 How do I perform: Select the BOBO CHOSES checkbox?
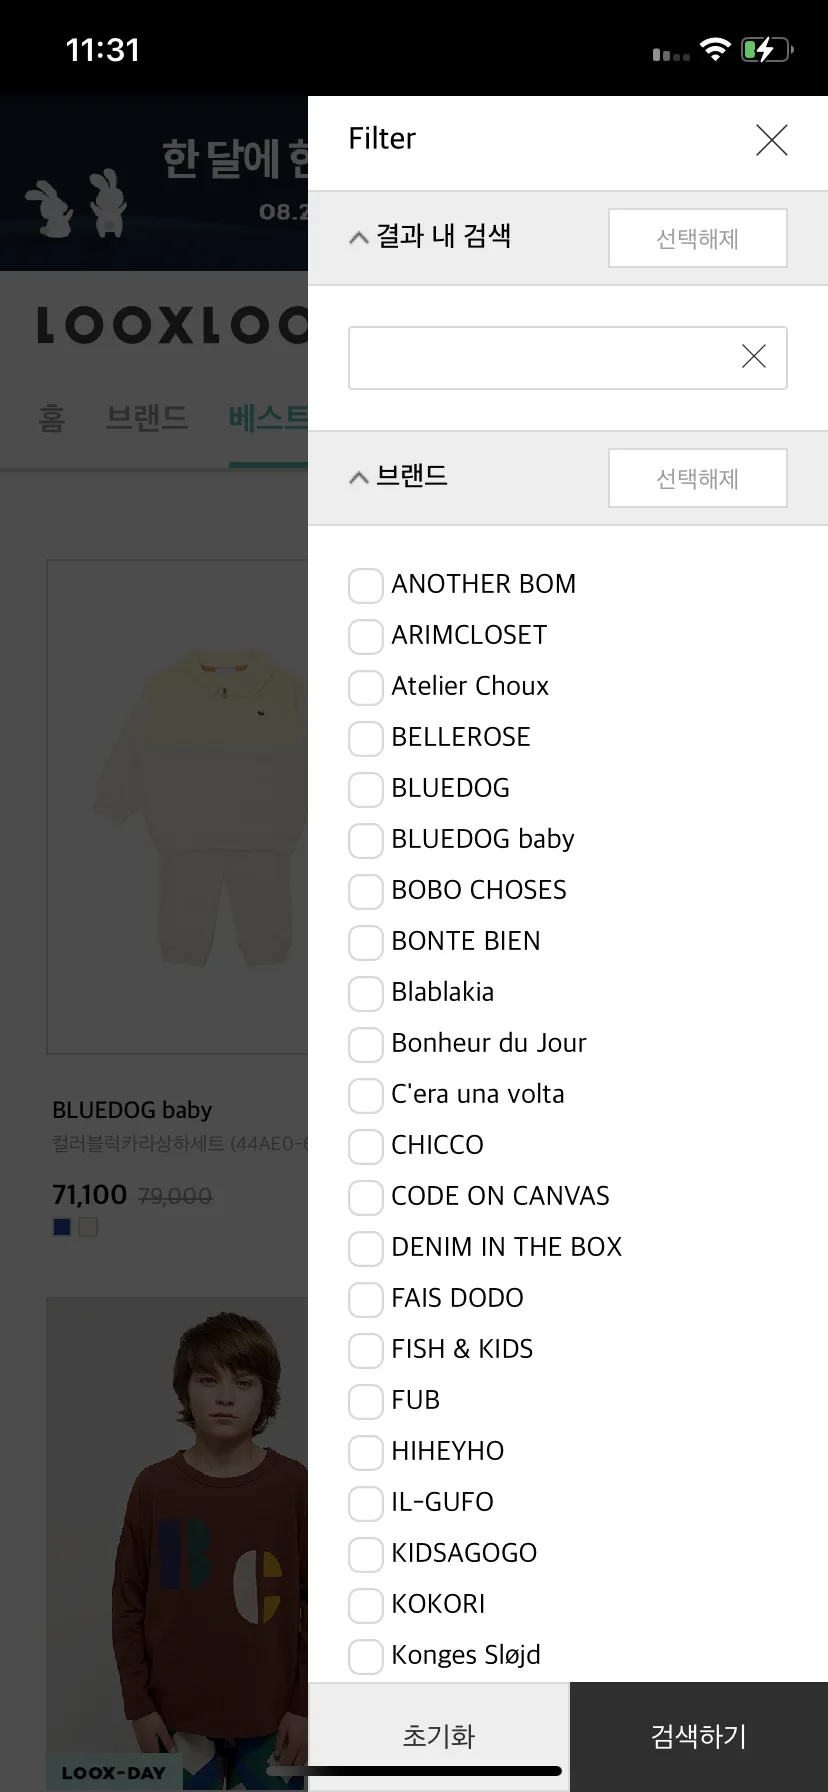[x=366, y=891]
